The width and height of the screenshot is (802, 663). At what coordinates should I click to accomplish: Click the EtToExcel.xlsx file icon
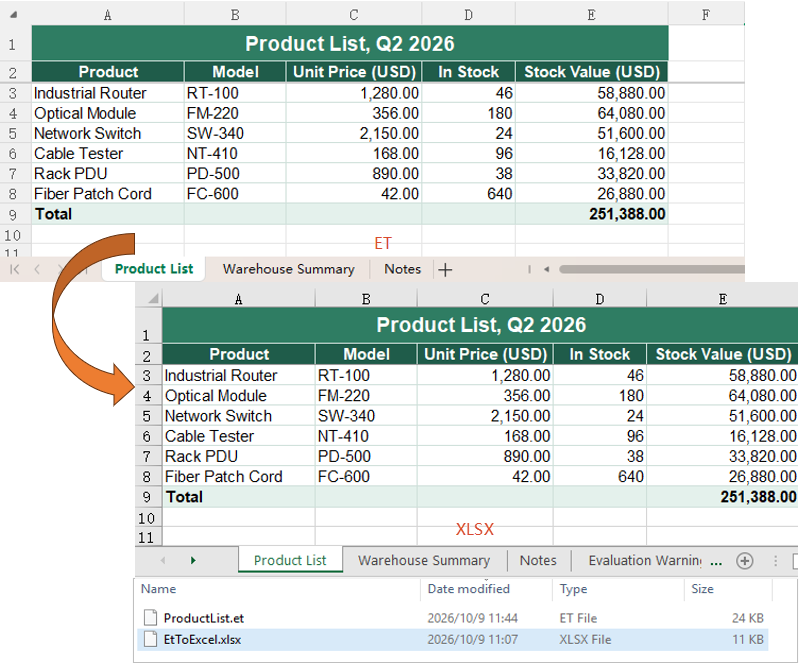(150, 639)
